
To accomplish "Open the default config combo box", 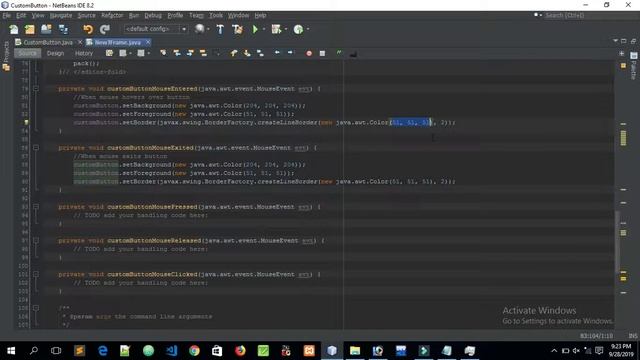I will (x=155, y=29).
